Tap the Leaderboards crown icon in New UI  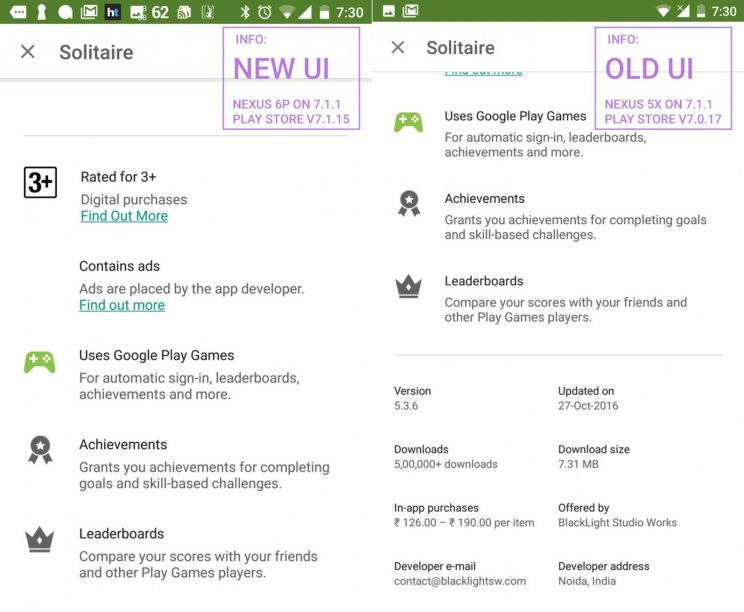39,539
